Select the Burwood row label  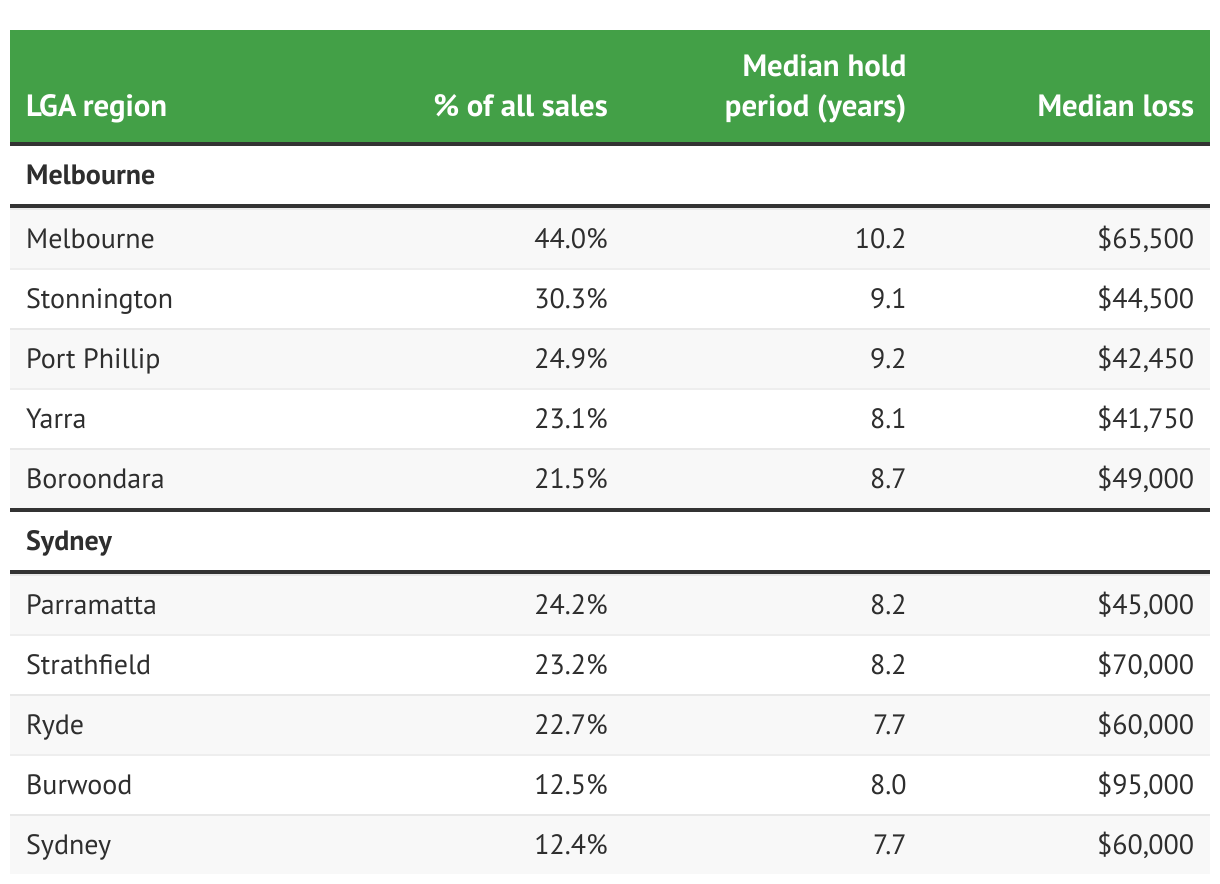[79, 785]
